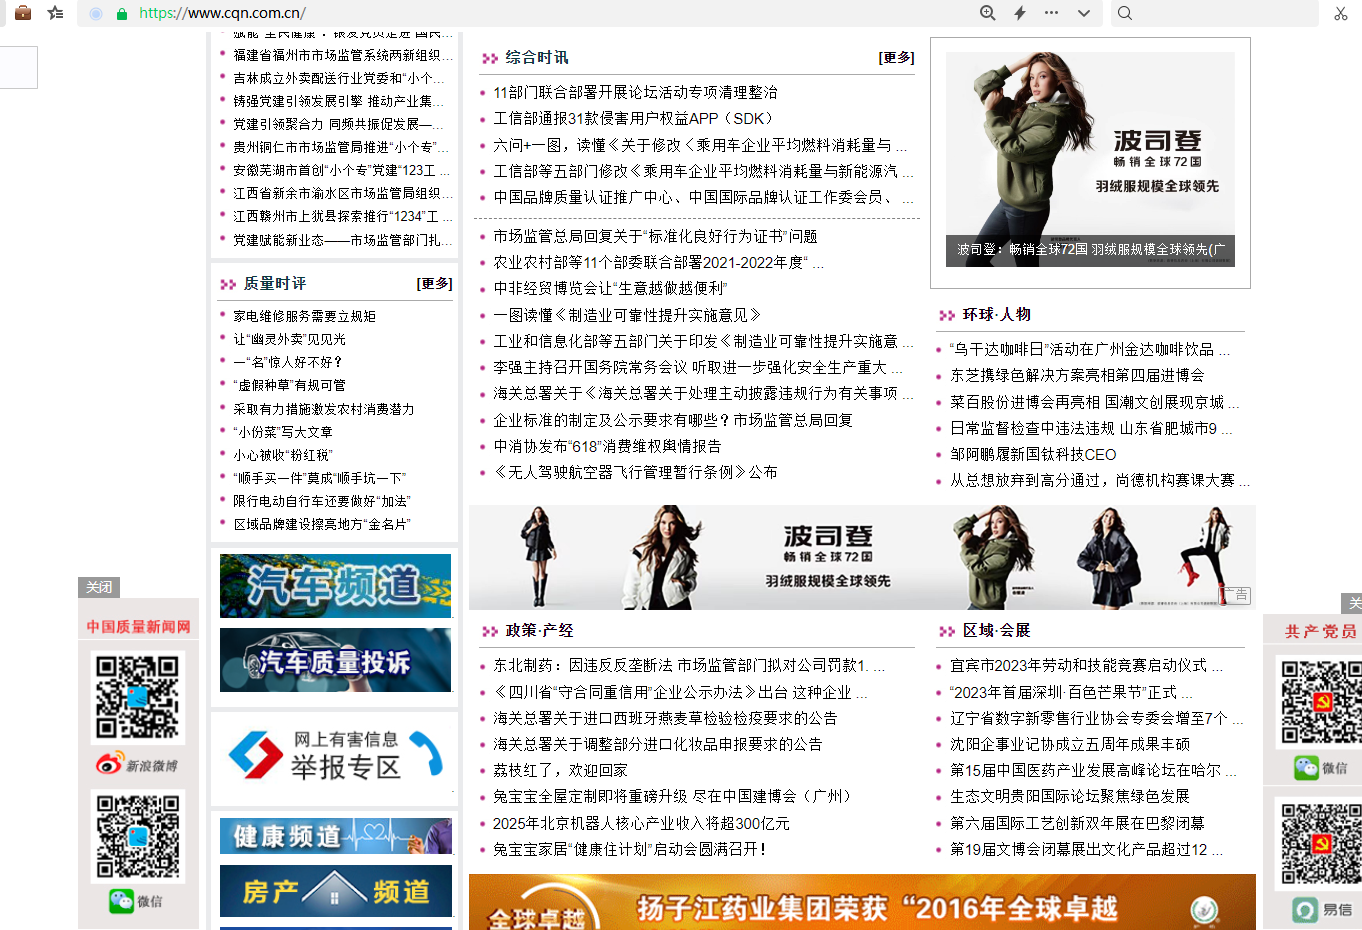Open article 海关总署关于调整部分进口化妆品申报要求的公告
The height and width of the screenshot is (930, 1362).
(x=657, y=744)
